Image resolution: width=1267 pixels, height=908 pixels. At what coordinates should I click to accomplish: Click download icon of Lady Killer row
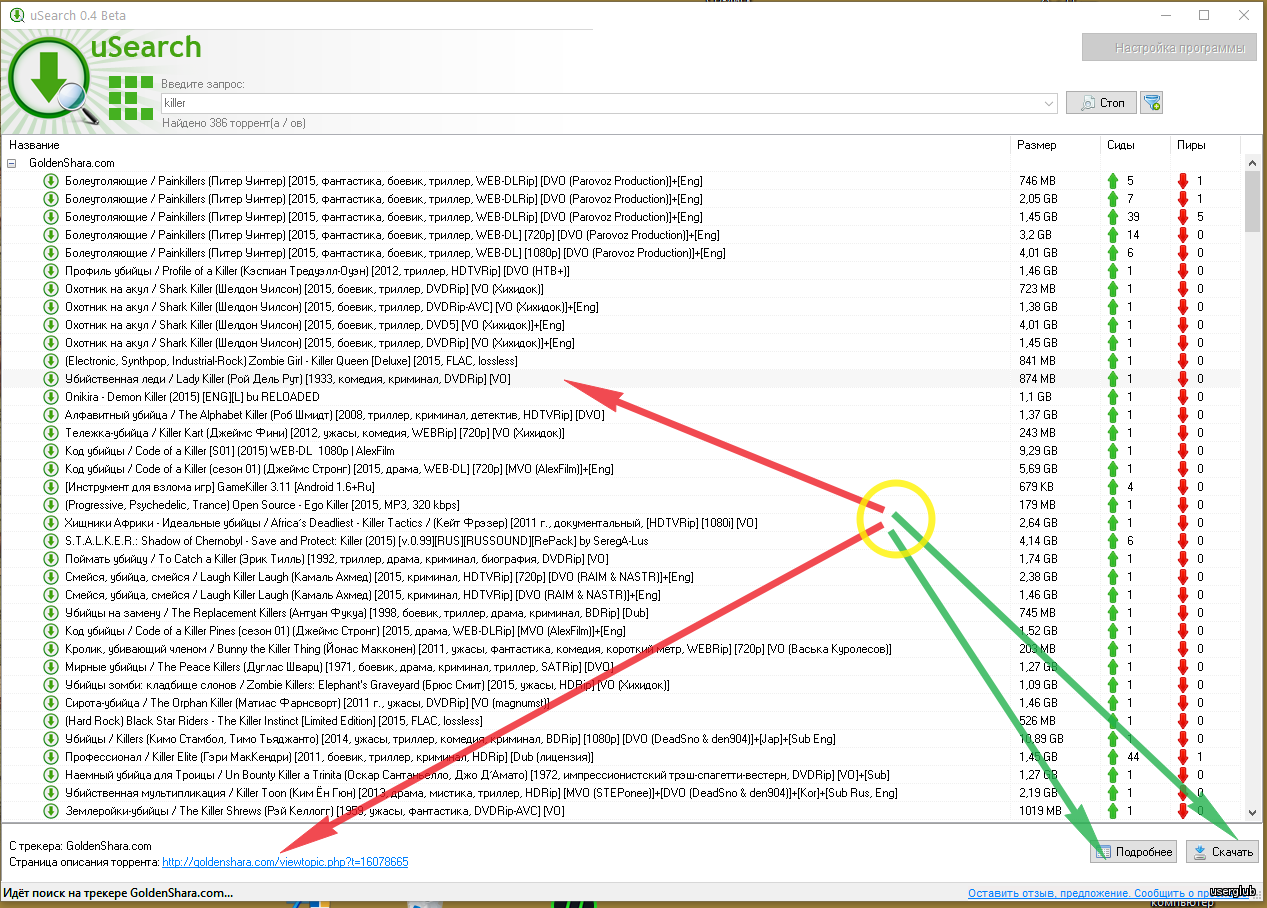51,379
